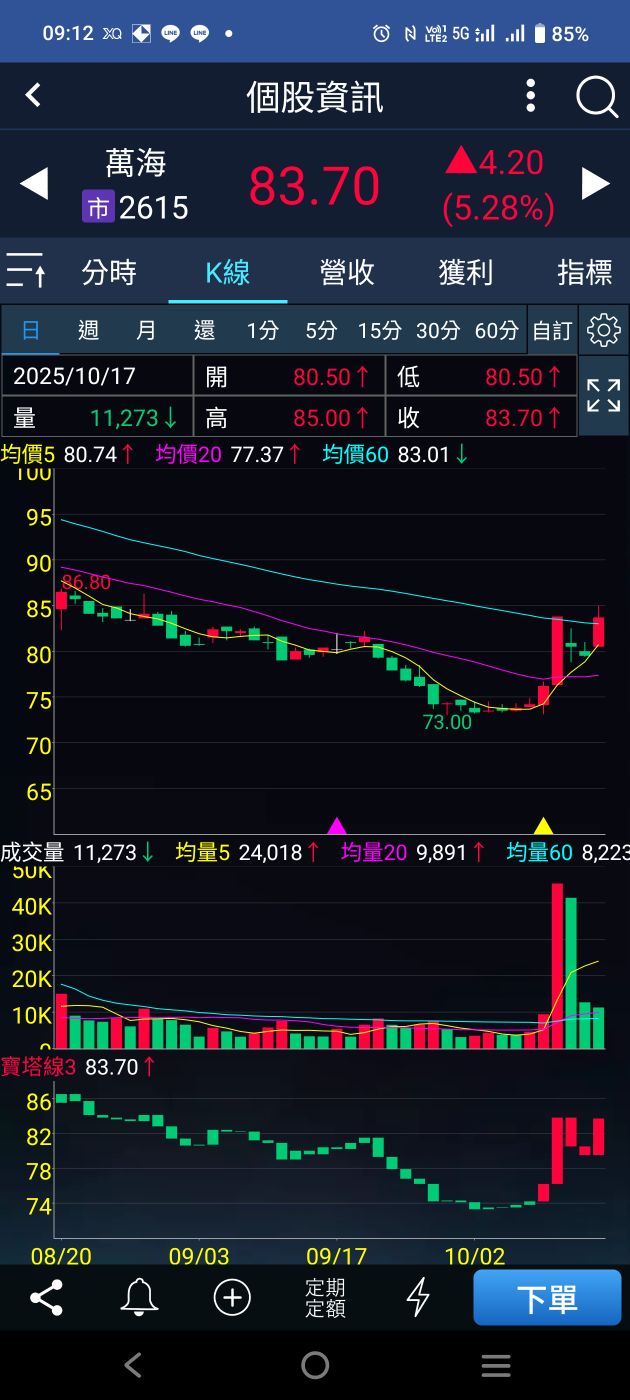
Task: Add stock to watchlist with plus icon
Action: (x=232, y=1297)
